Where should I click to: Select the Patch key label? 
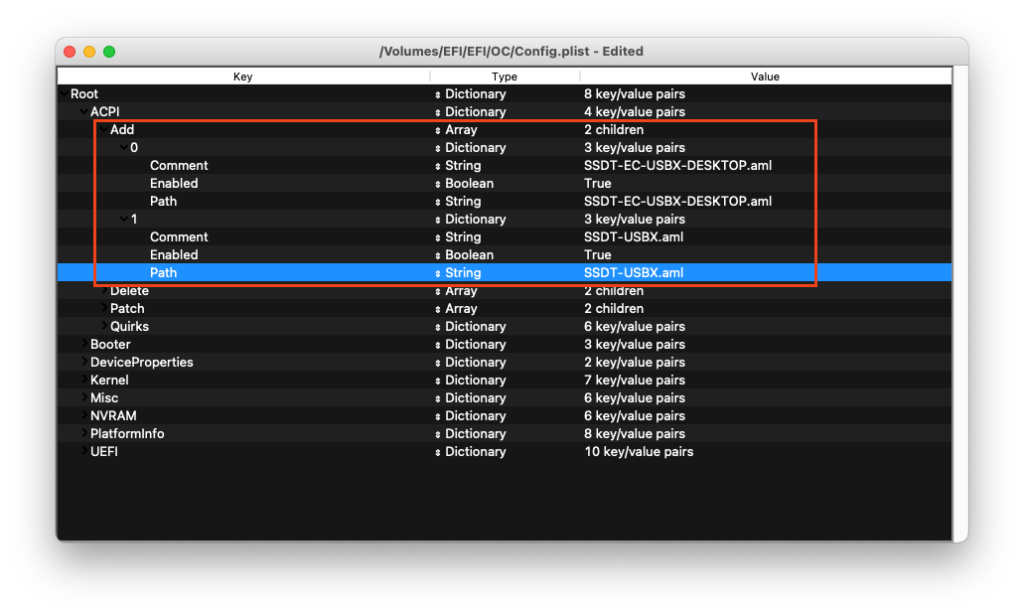pyautogui.click(x=127, y=308)
